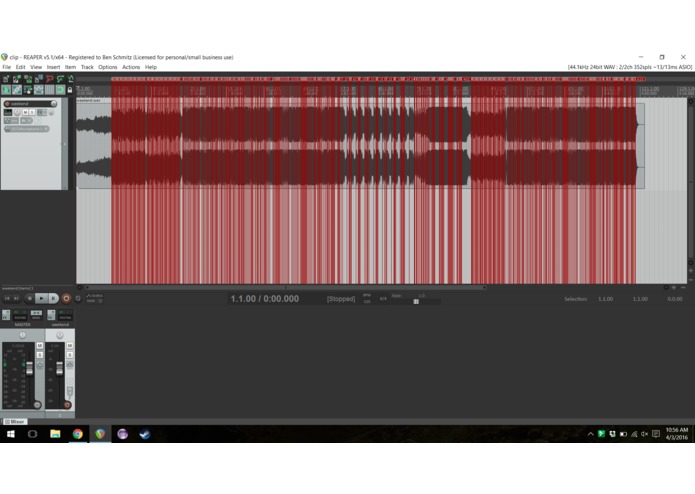Toggle envelope move with items
The width and height of the screenshot is (695, 494).
click(39, 89)
